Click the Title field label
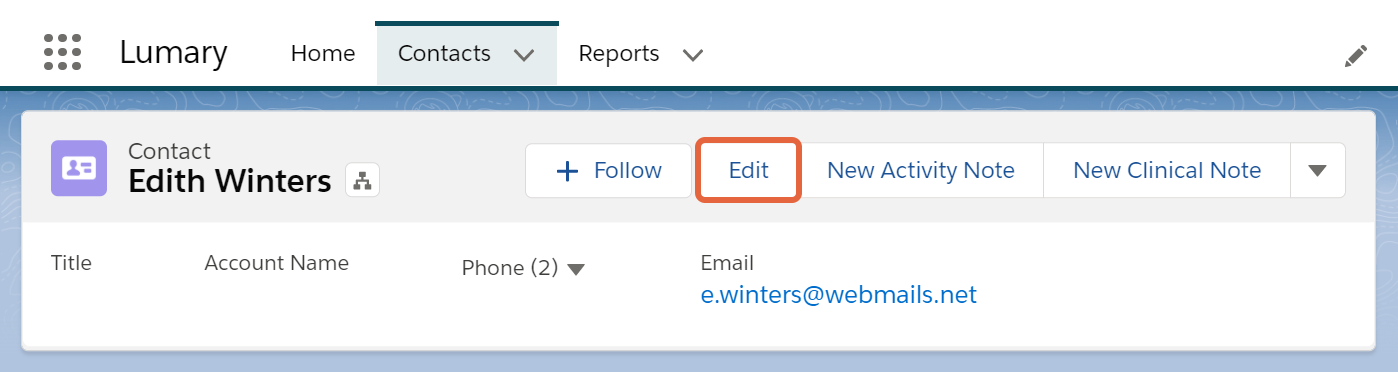The image size is (1398, 372). [x=71, y=263]
